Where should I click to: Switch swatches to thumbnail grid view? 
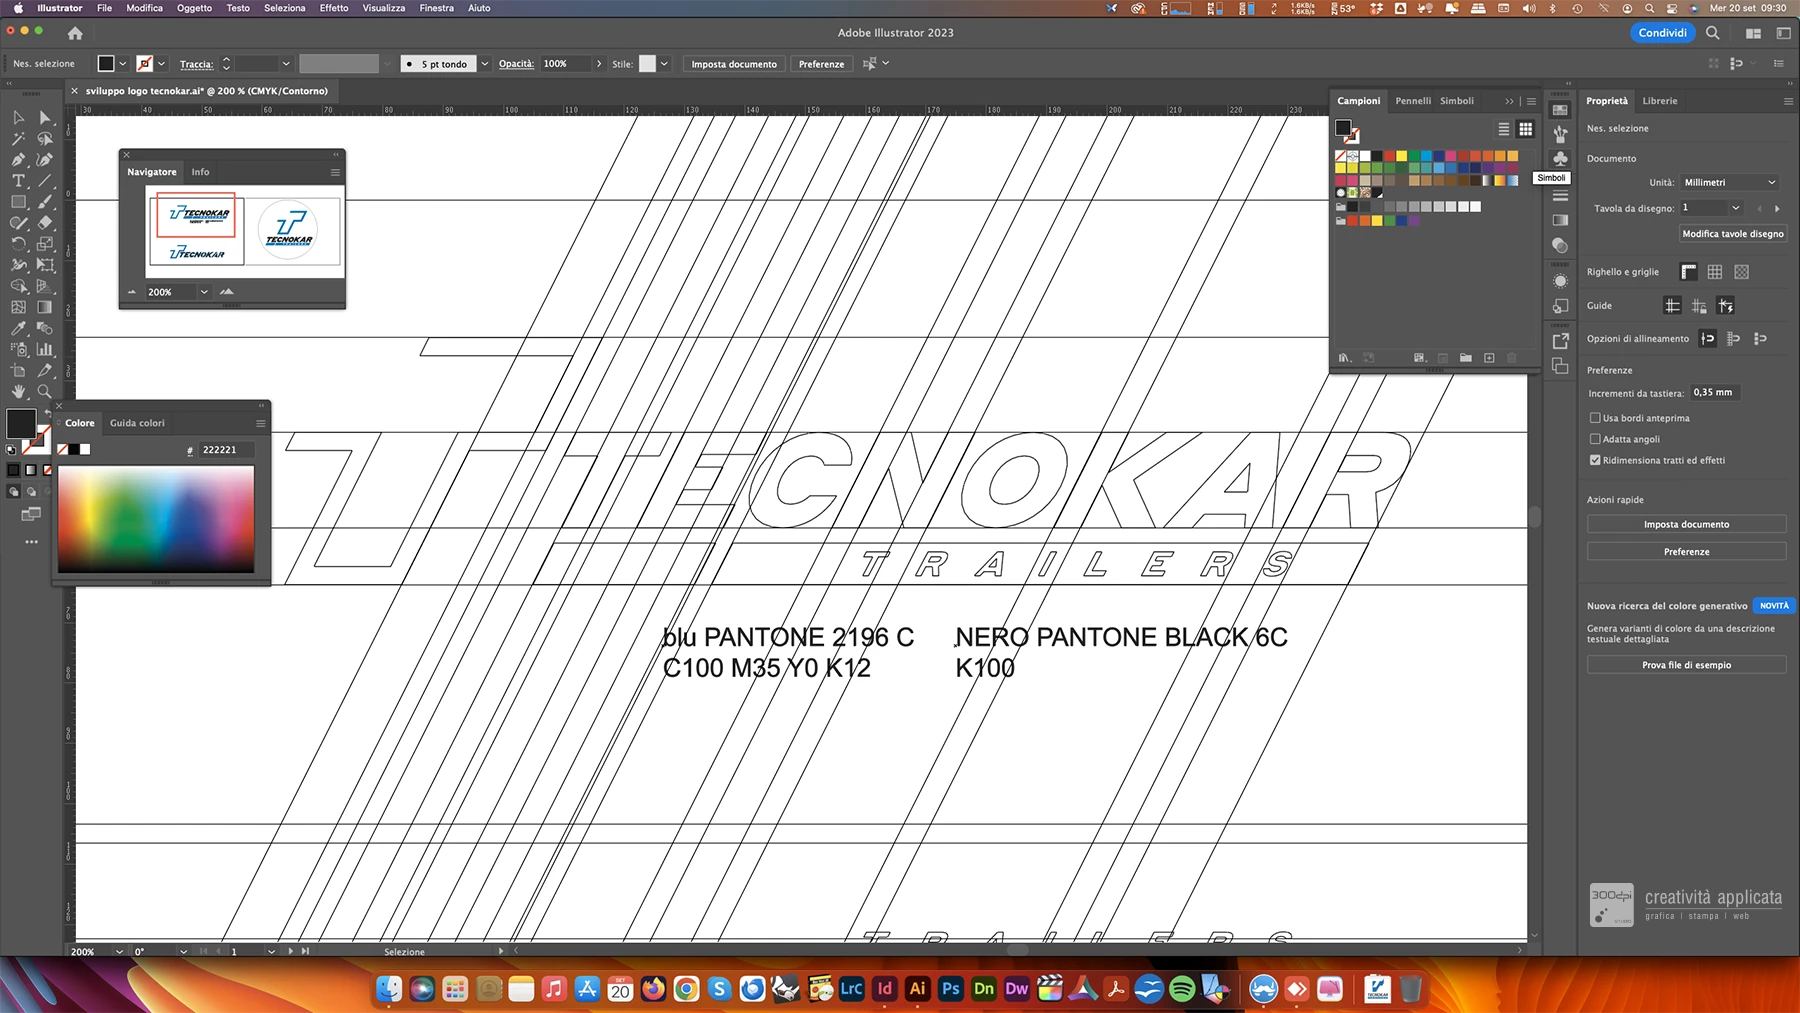(x=1525, y=129)
